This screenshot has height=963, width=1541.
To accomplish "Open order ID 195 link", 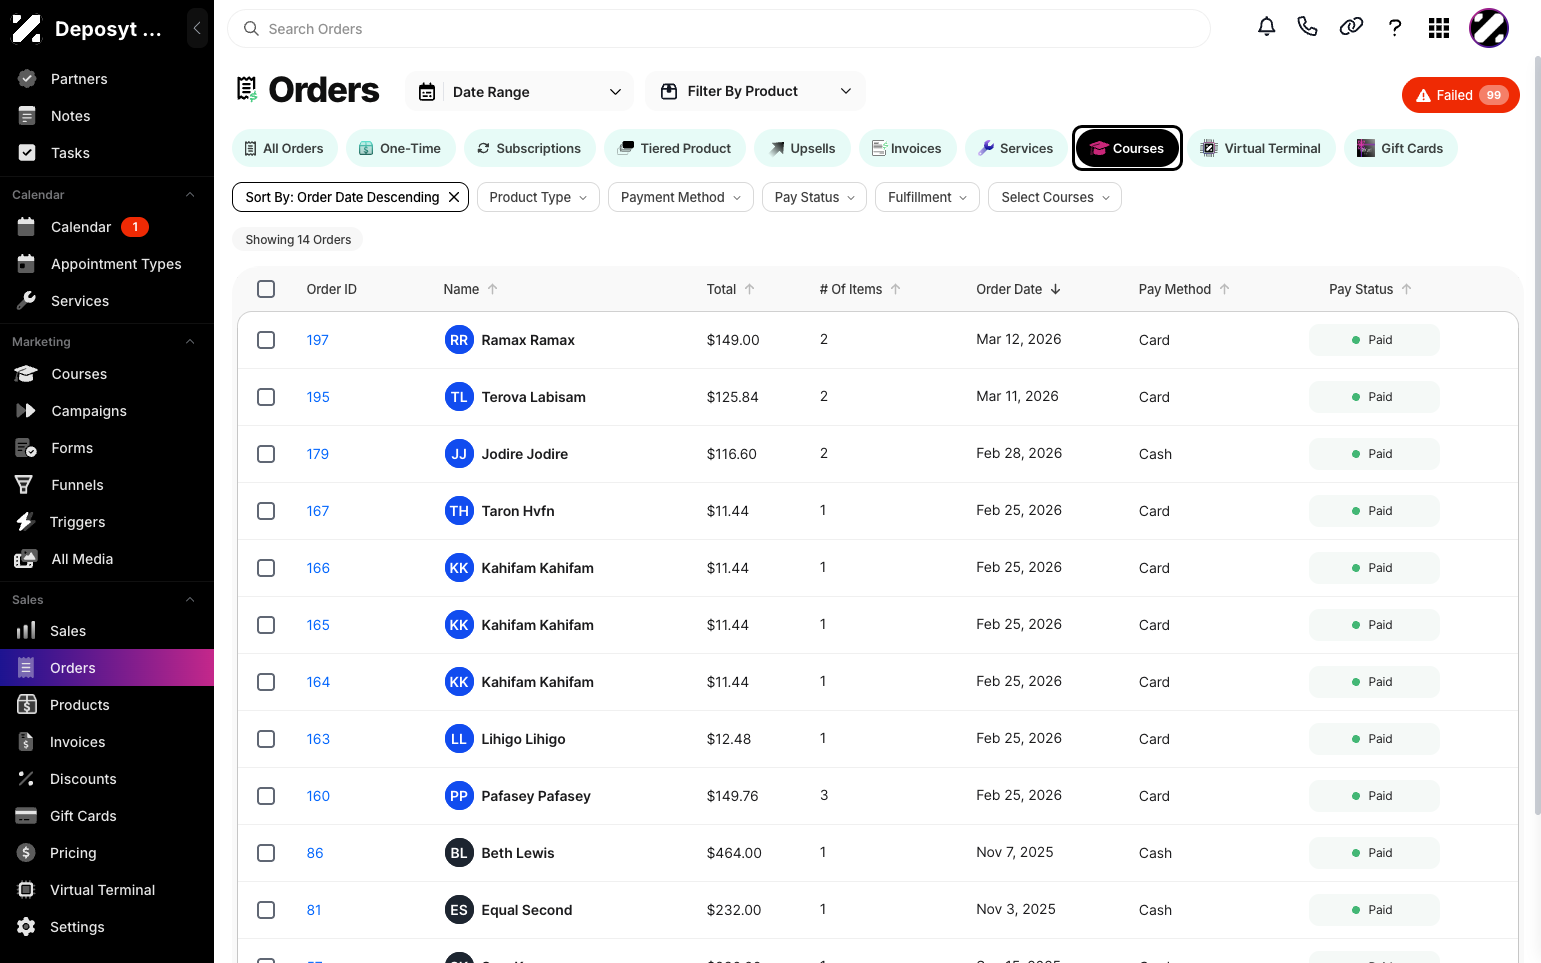I will click(x=318, y=397).
